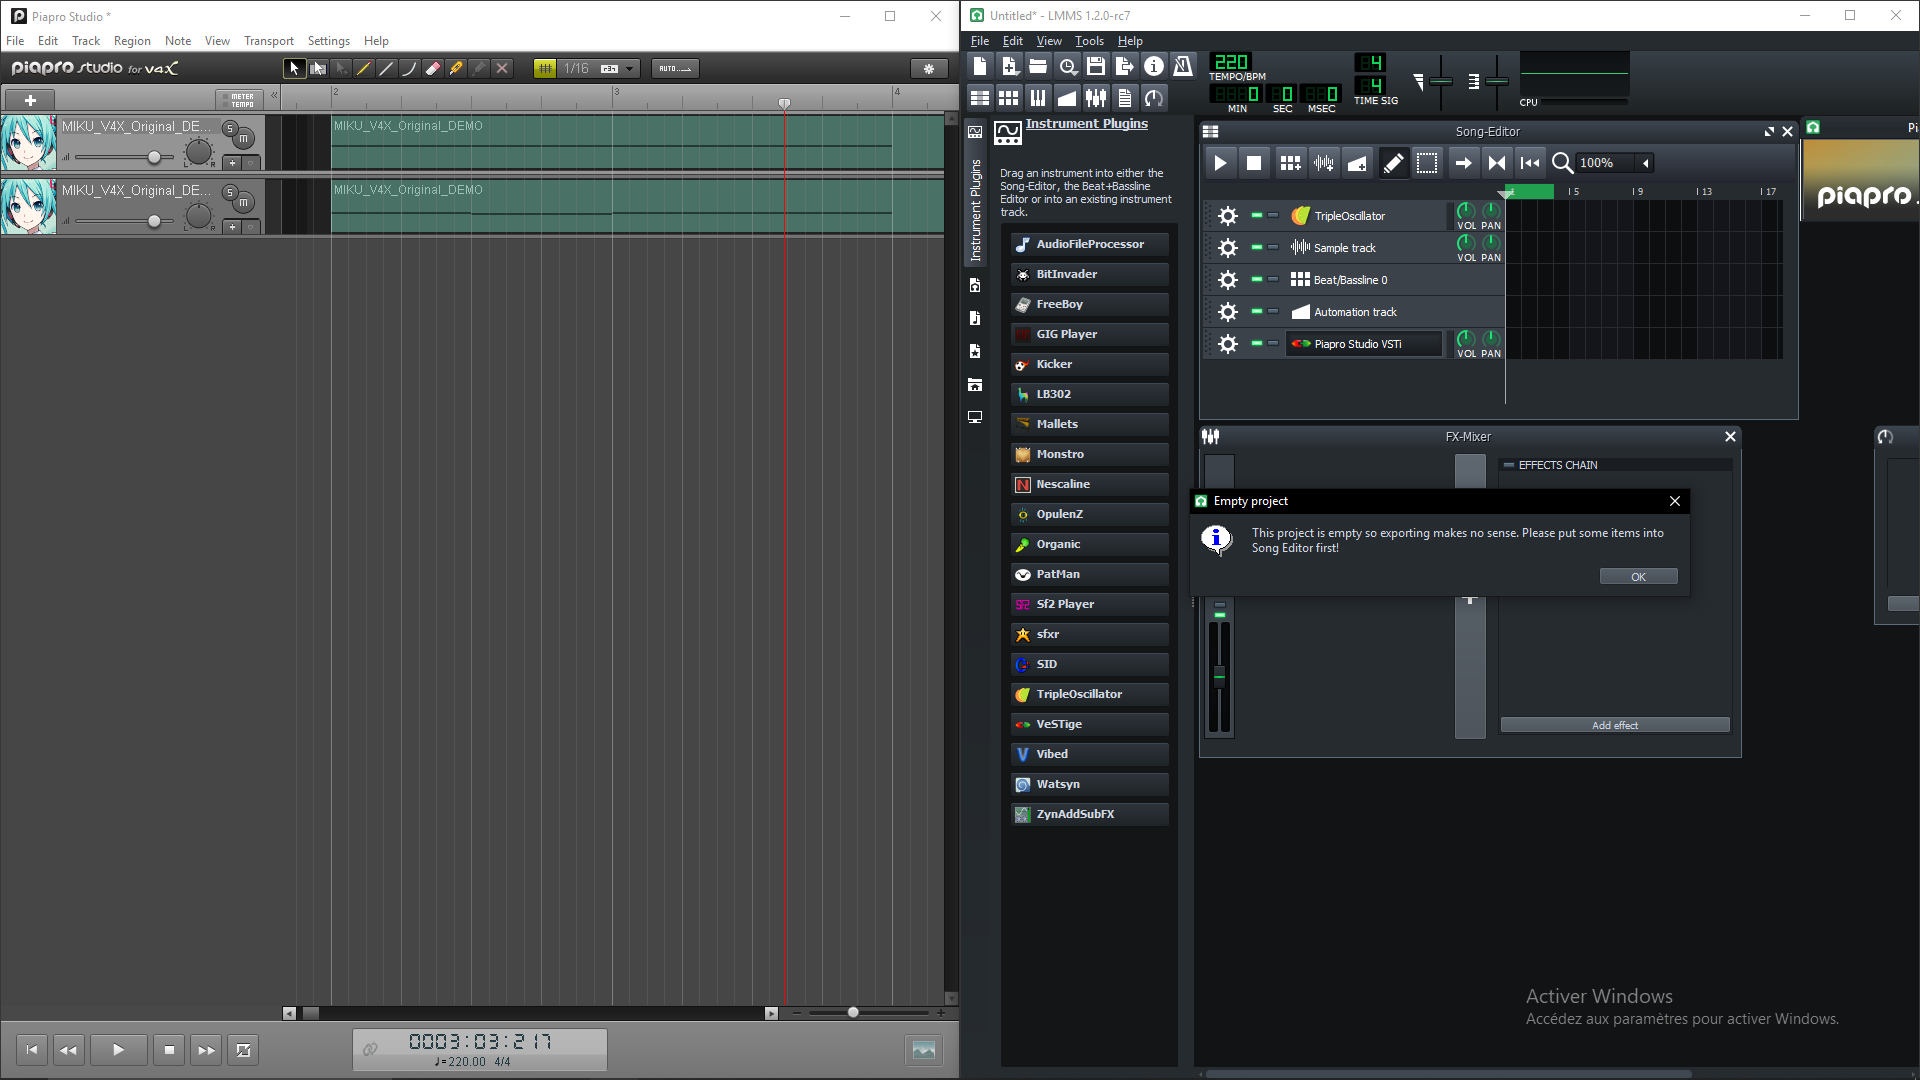Viewport: 1920px width, 1080px height.
Task: Select Draw mode in the Song Editor
Action: point(1393,162)
